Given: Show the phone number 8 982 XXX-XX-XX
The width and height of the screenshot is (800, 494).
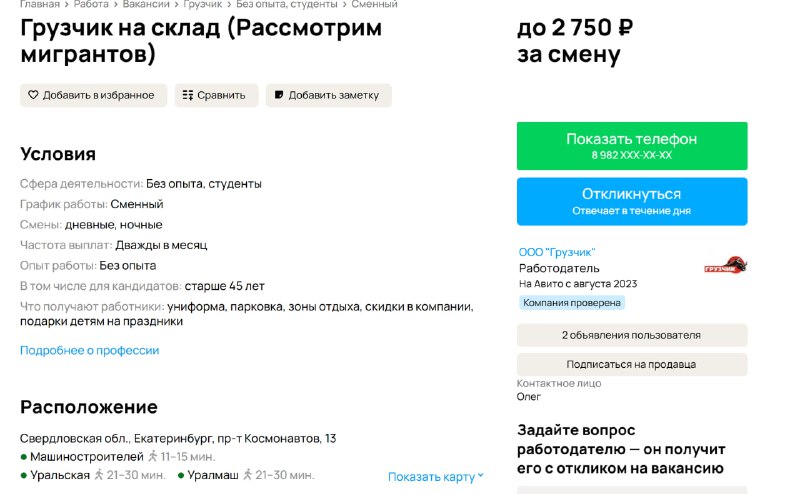Looking at the screenshot, I should click(632, 146).
